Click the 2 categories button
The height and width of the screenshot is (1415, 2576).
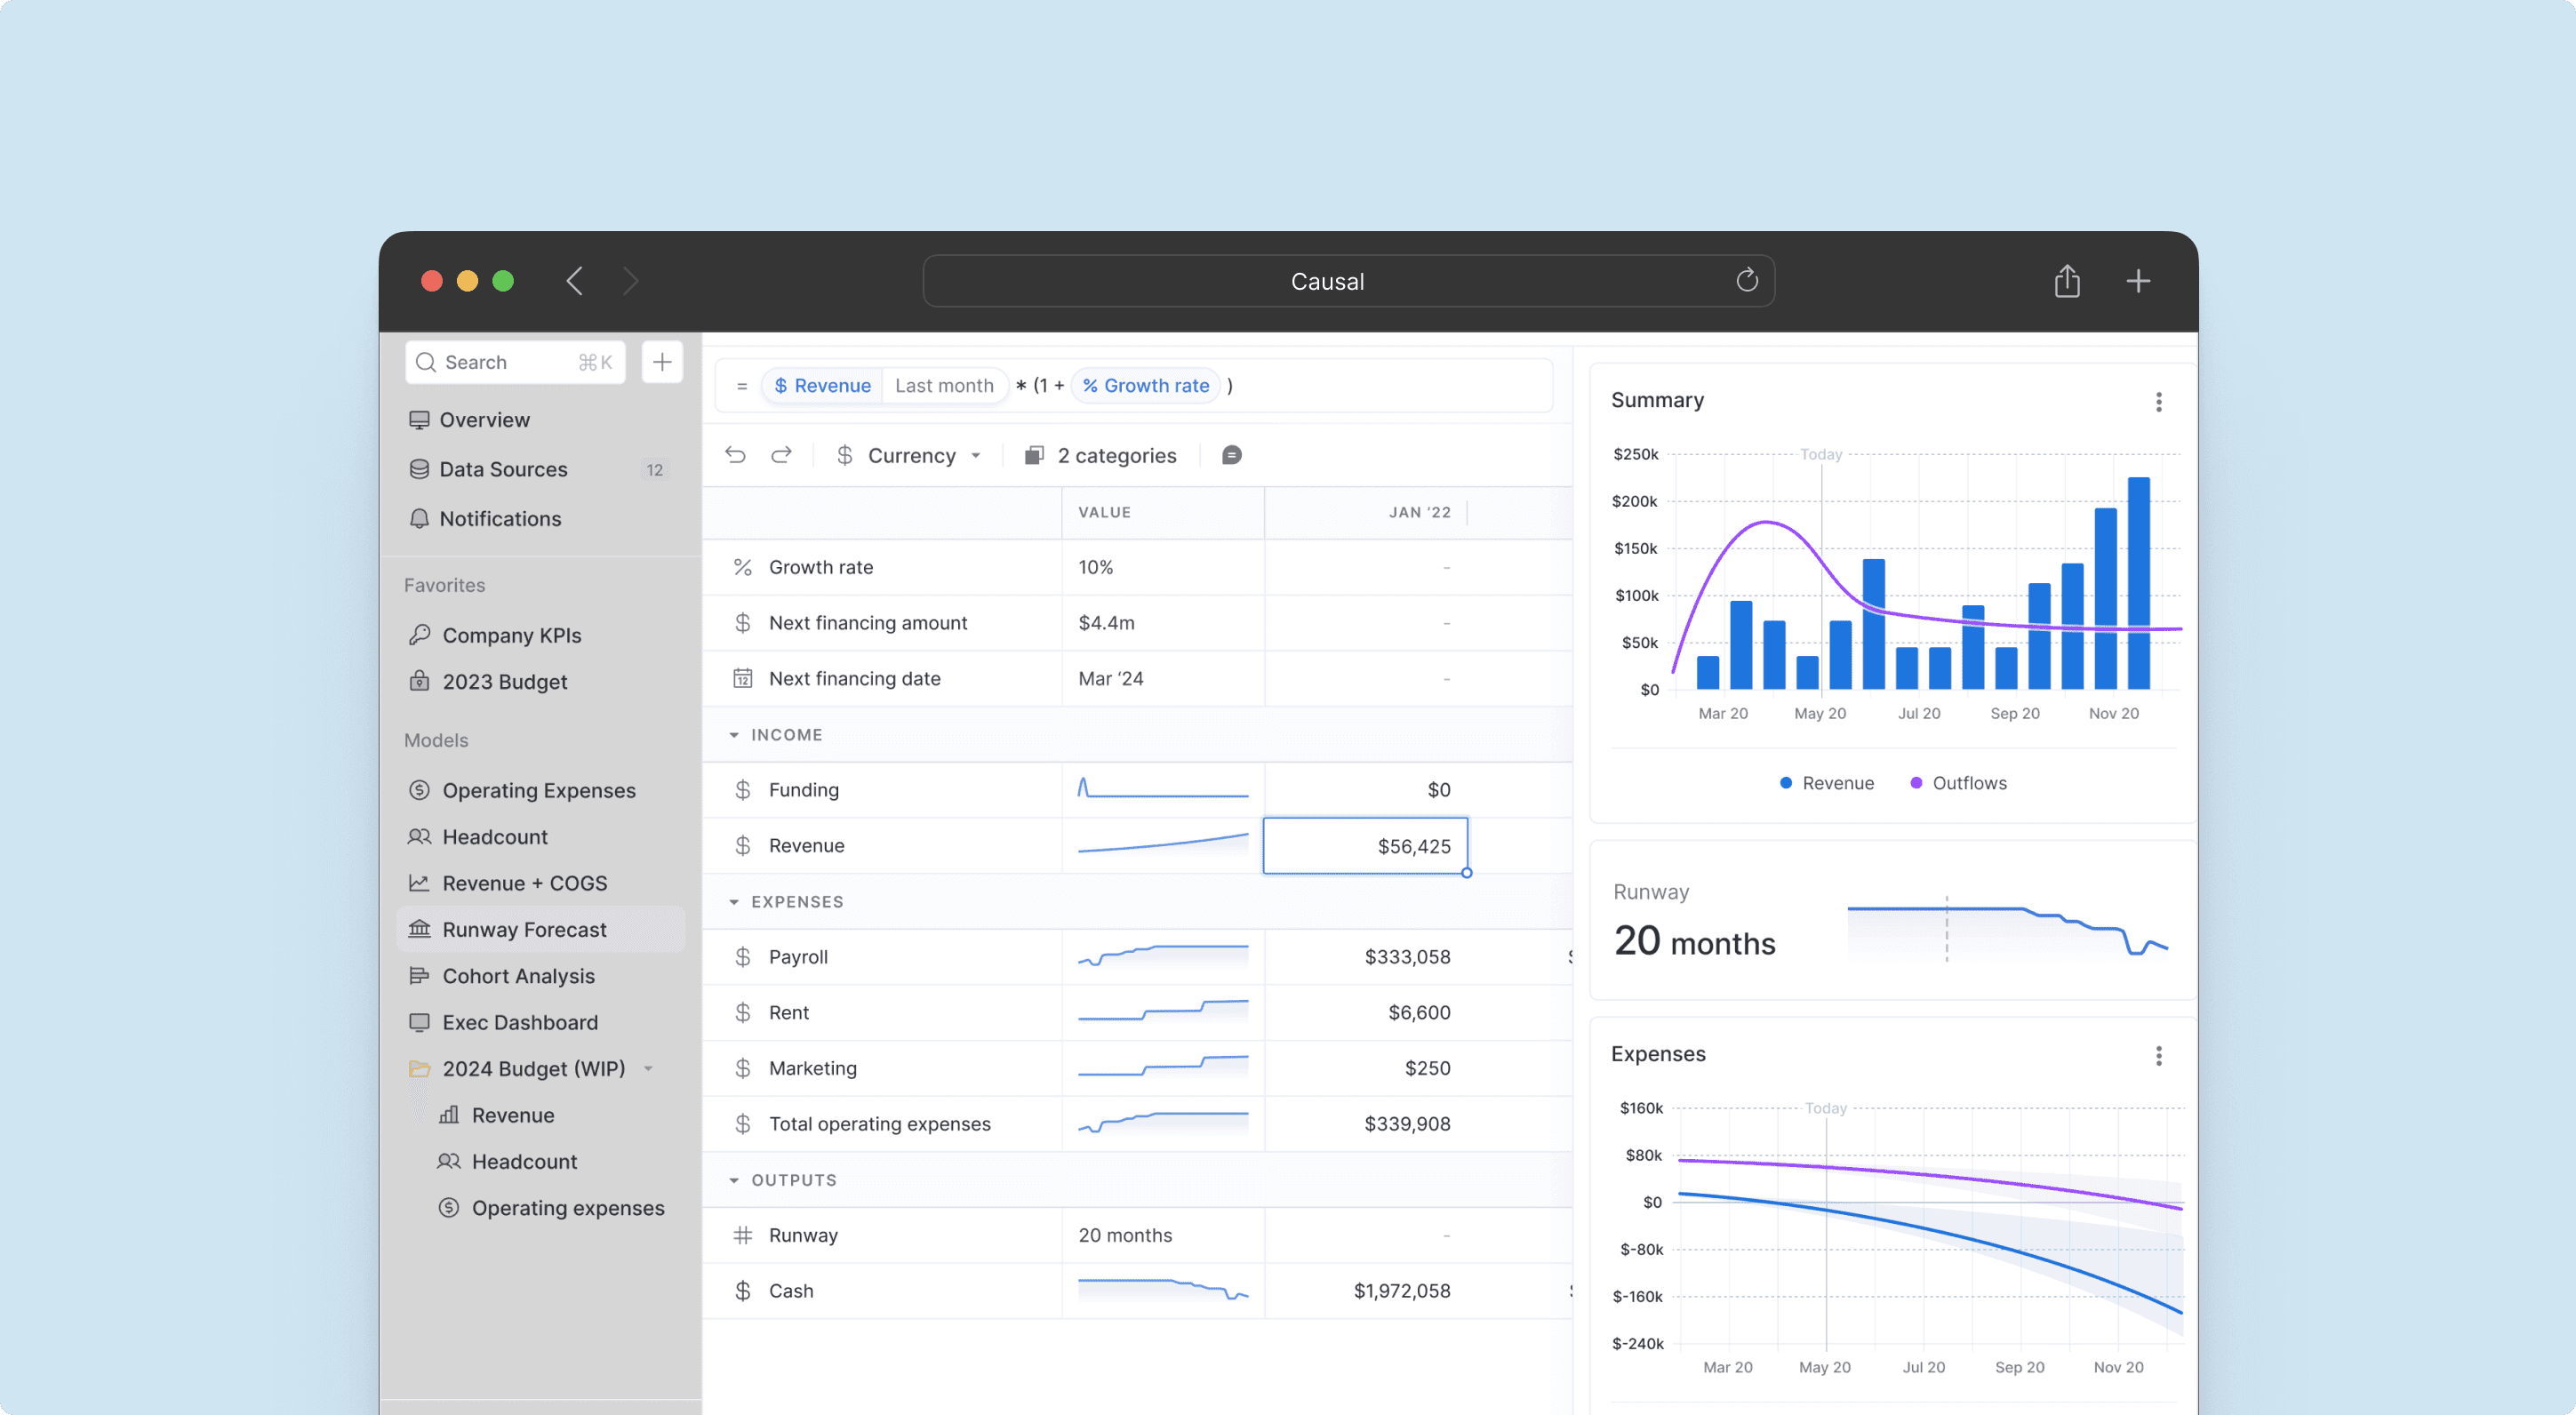pyautogui.click(x=1101, y=455)
